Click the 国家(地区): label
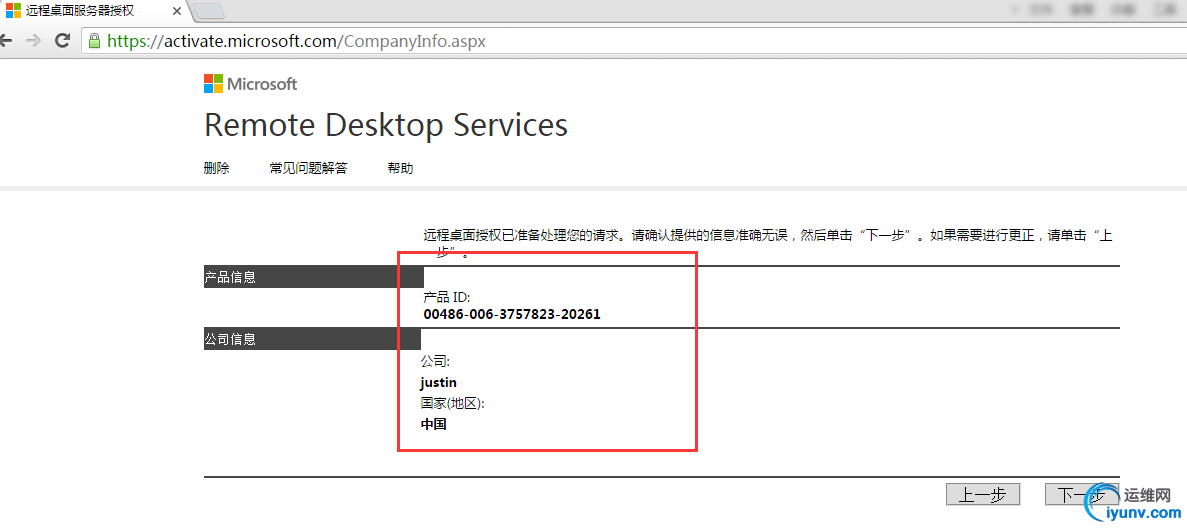This screenshot has height=529, width=1187. pyautogui.click(x=452, y=403)
